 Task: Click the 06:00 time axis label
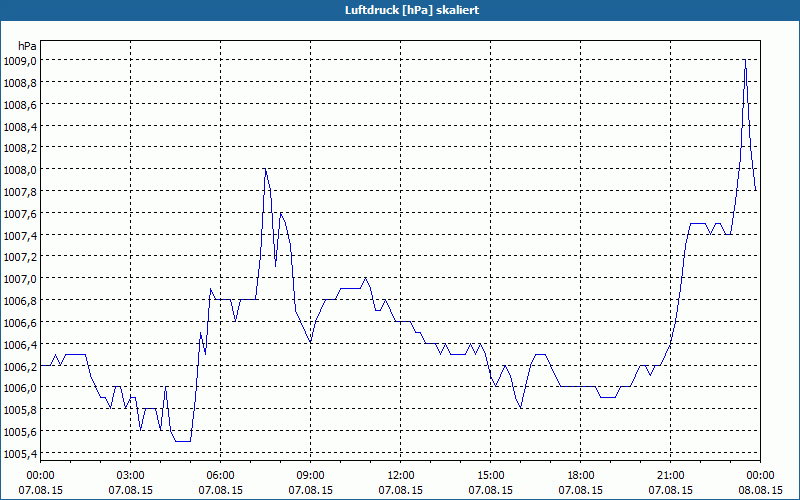tap(220, 476)
